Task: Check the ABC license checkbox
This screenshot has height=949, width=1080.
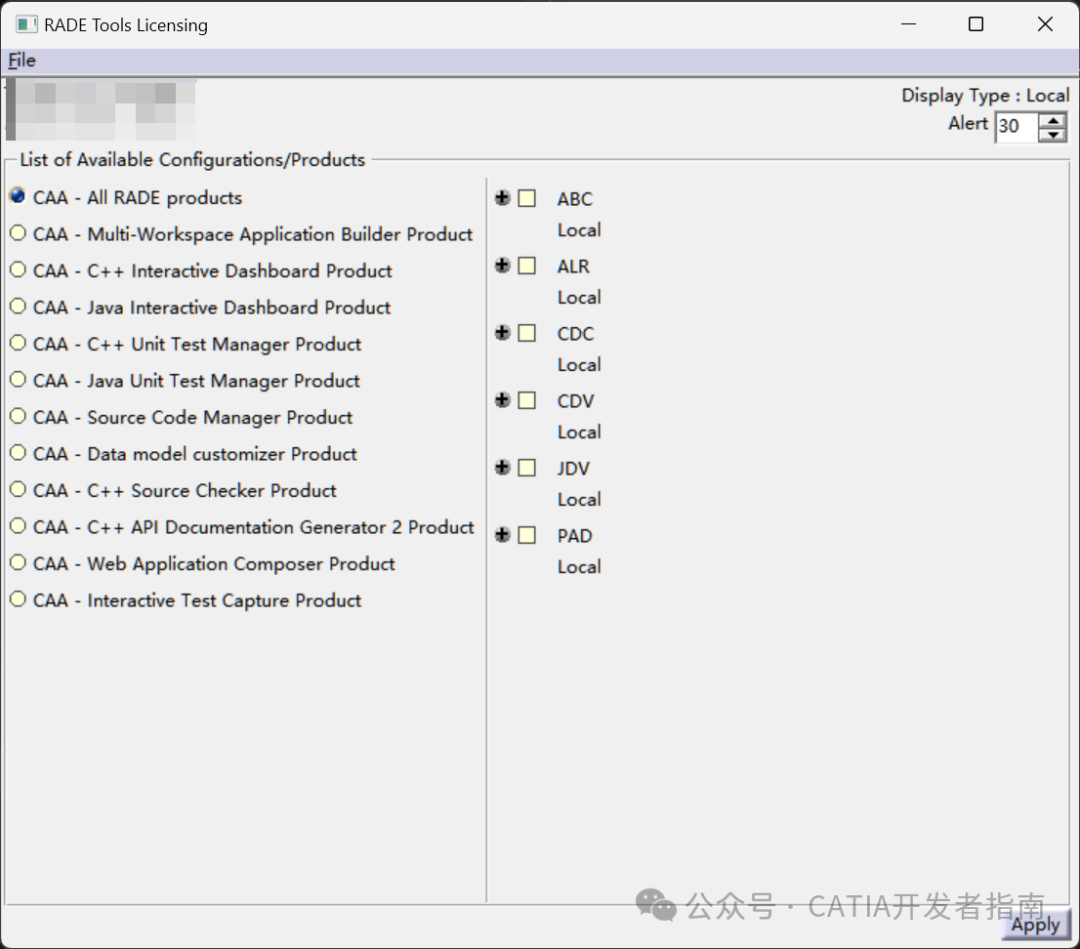Action: click(527, 198)
